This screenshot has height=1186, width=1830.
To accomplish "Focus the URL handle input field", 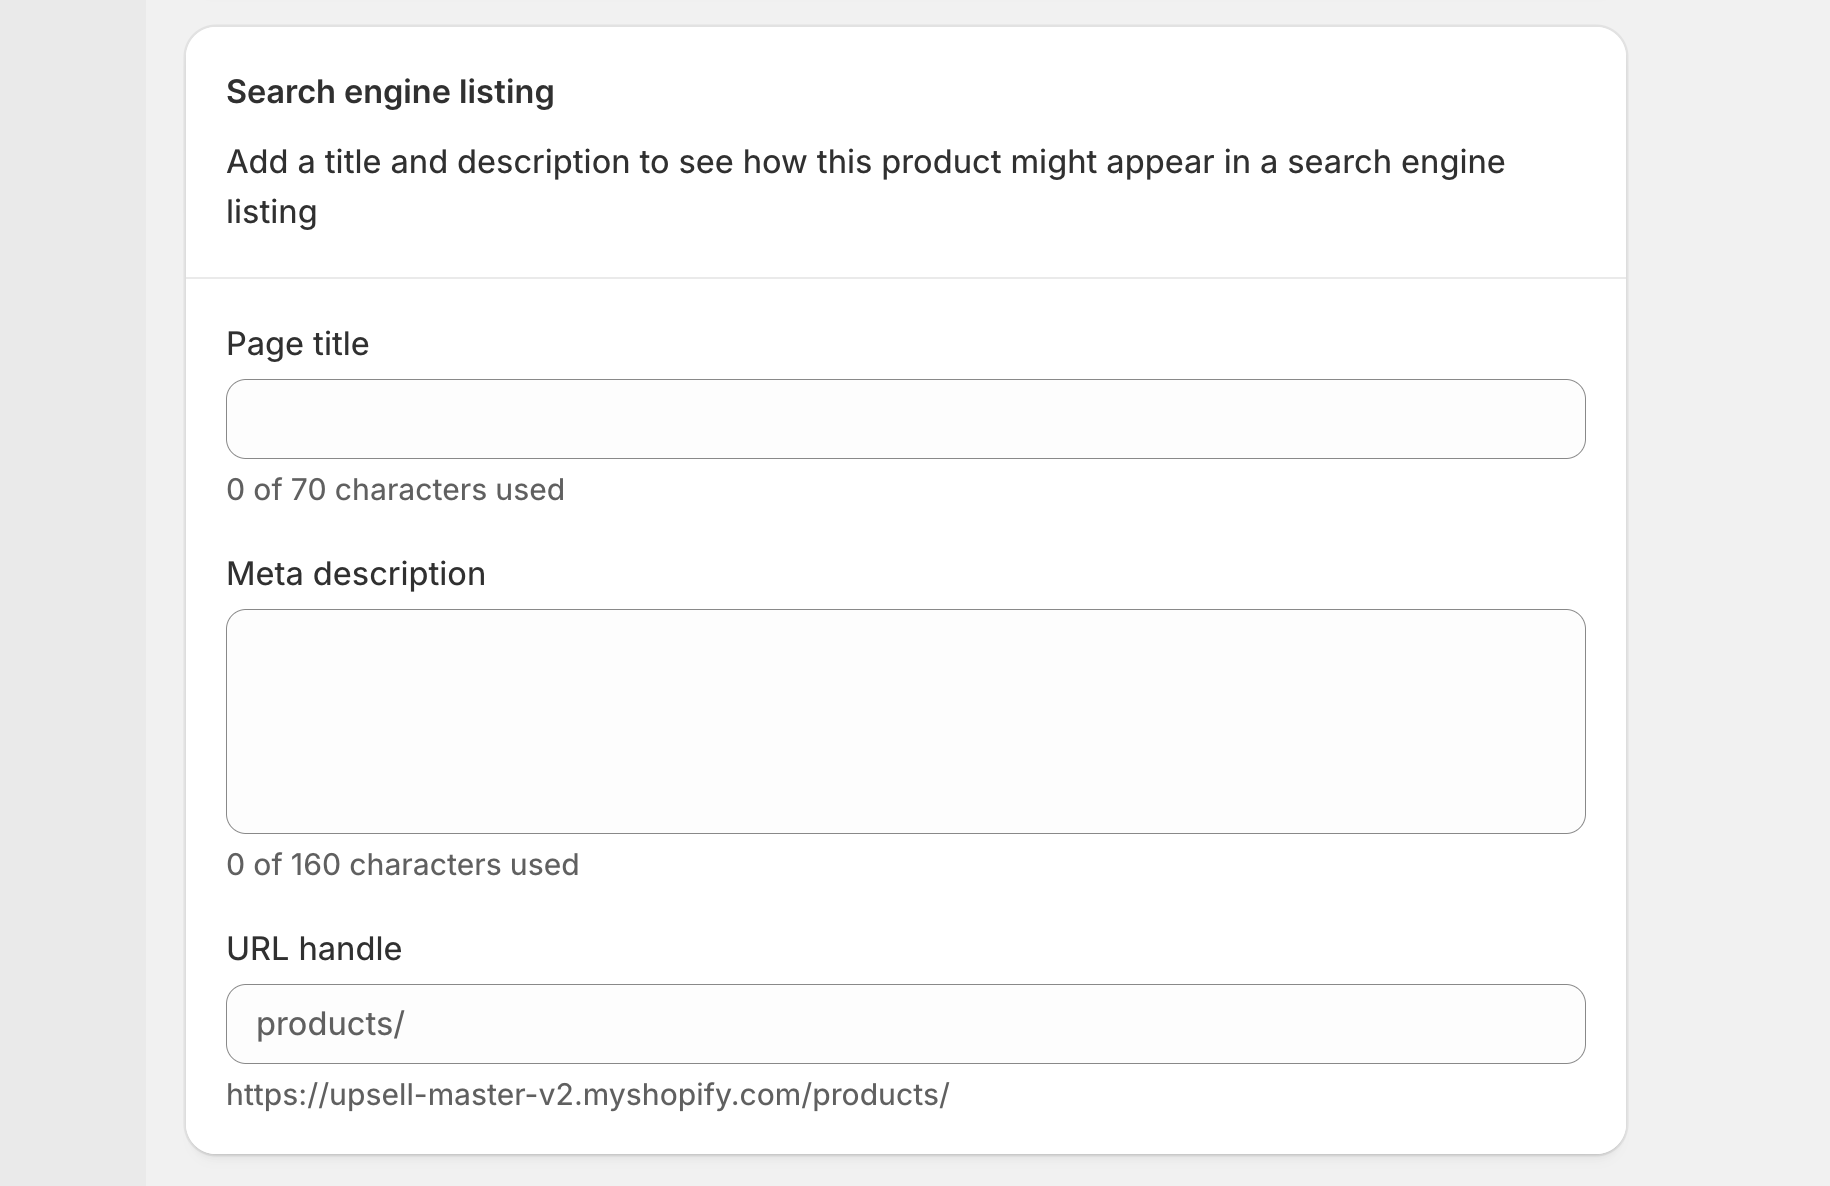I will pos(990,1024).
